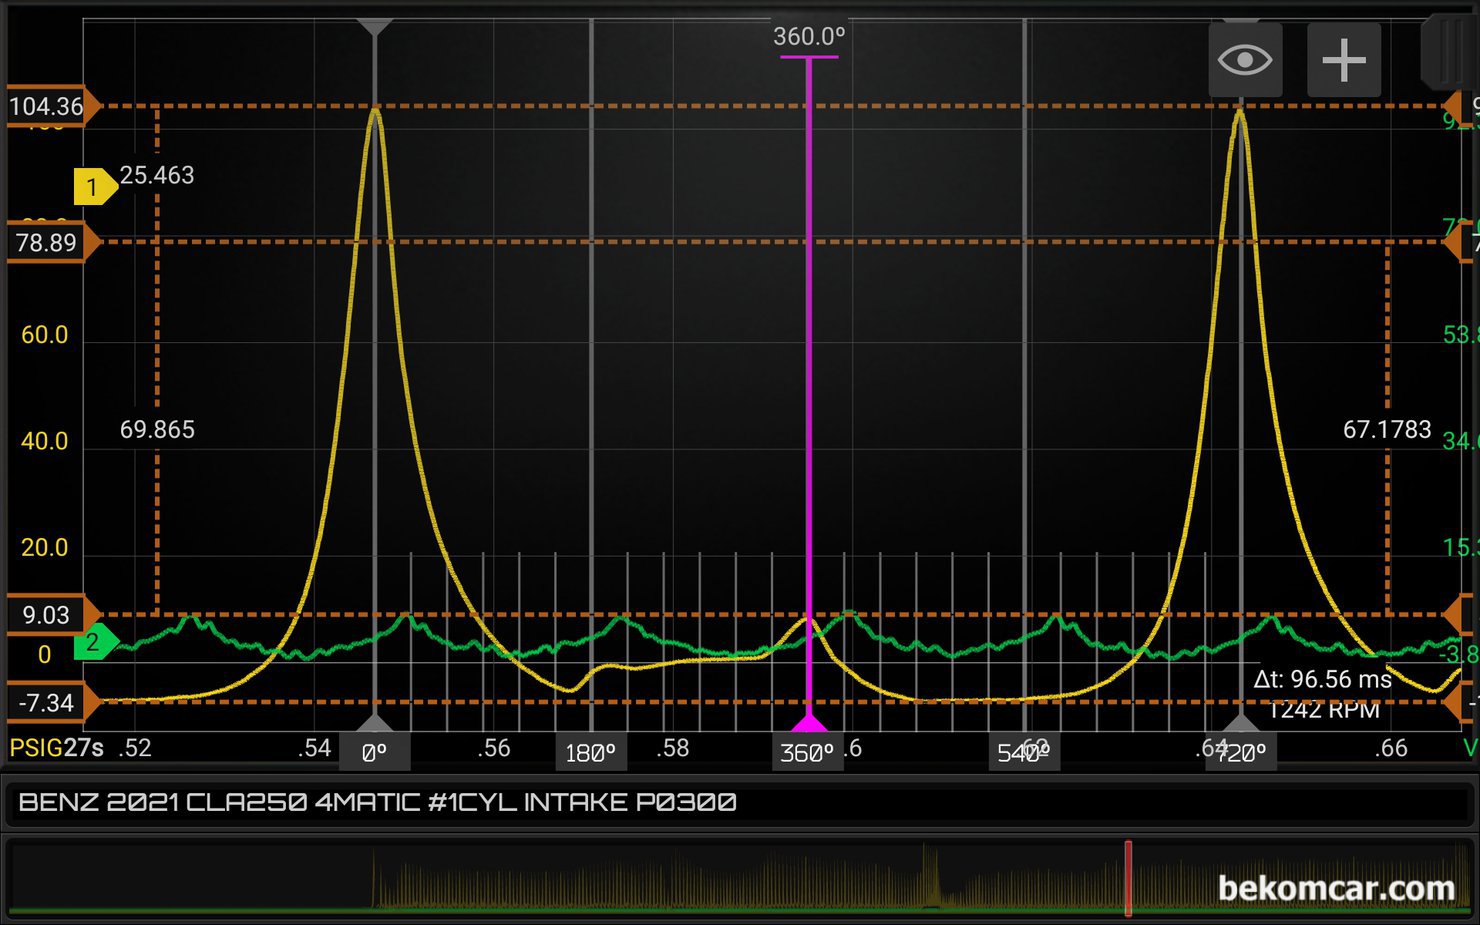The height and width of the screenshot is (925, 1480).
Task: Click the gray triangle atop the 0° ruler
Action: click(374, 27)
